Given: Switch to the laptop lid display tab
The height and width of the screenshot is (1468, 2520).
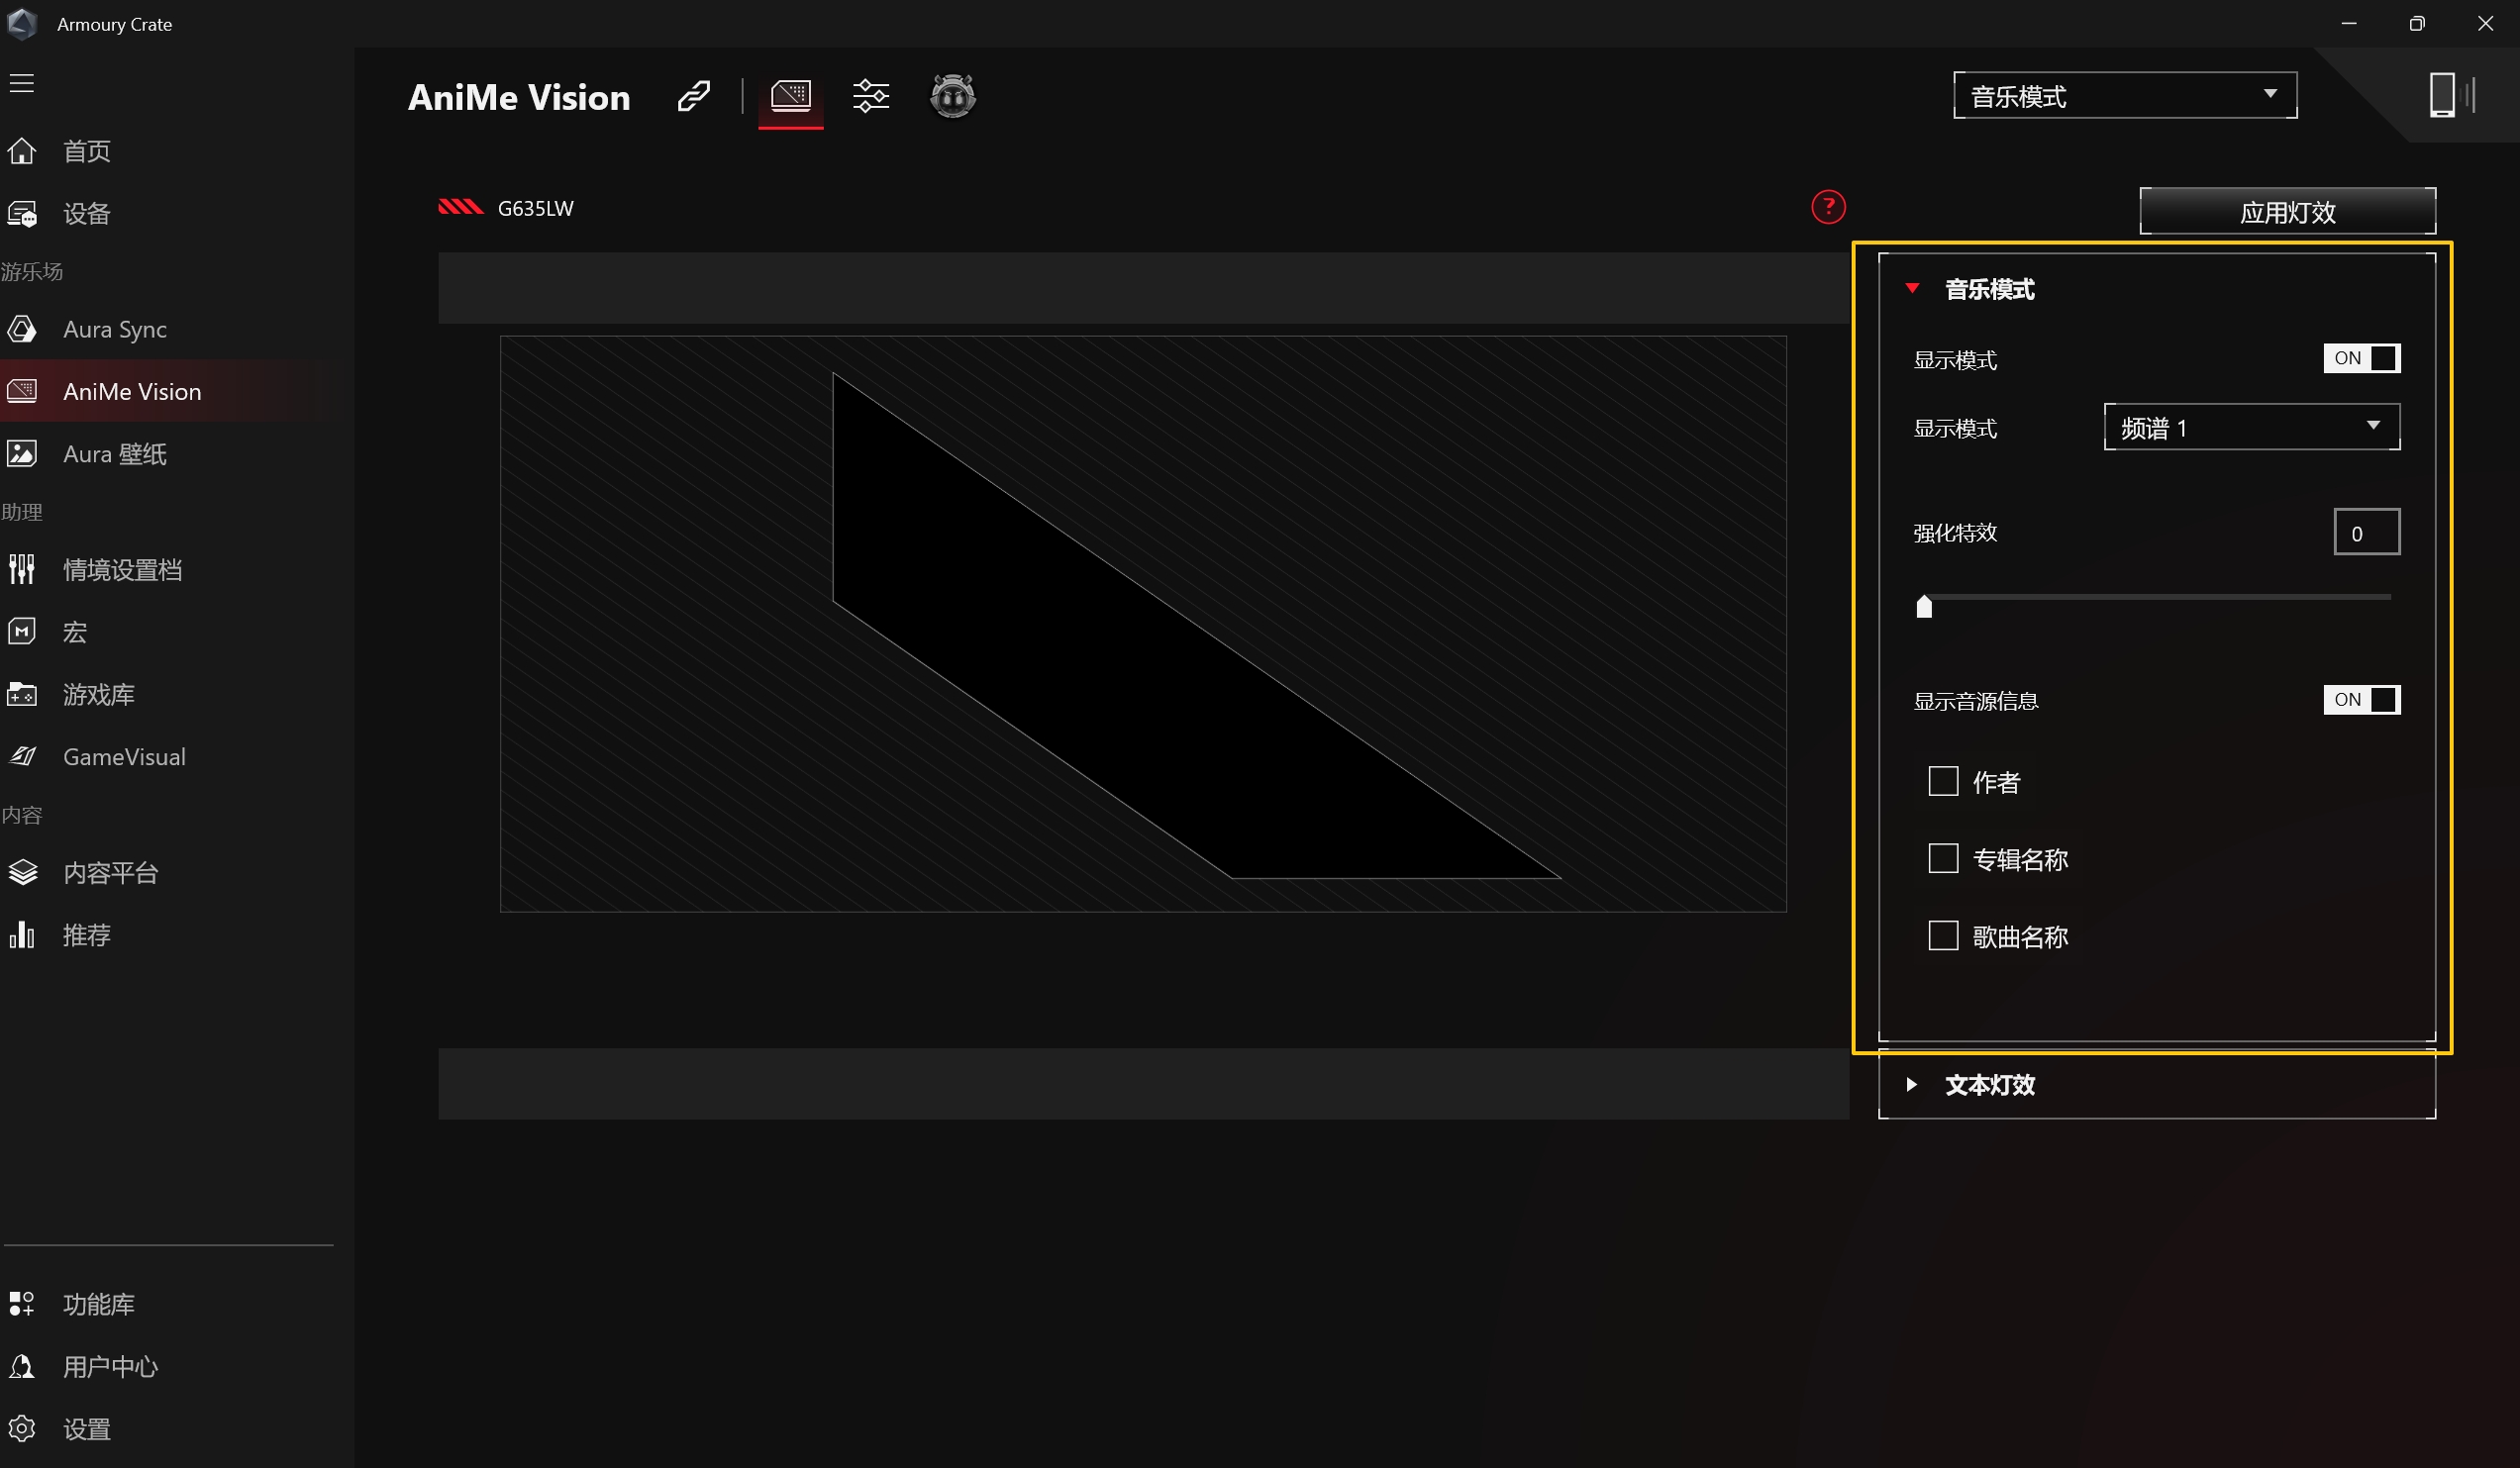Looking at the screenshot, I should click(x=791, y=97).
